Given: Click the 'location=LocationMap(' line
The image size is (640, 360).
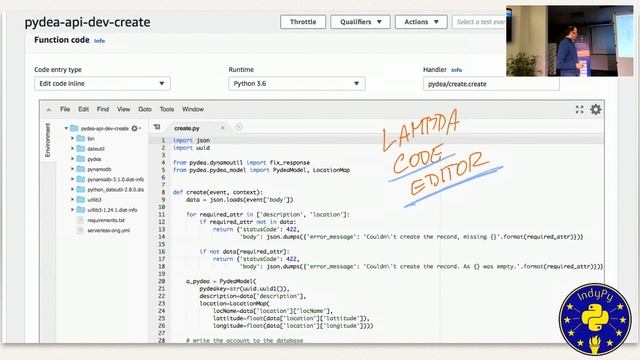Looking at the screenshot, I should pos(234,303).
